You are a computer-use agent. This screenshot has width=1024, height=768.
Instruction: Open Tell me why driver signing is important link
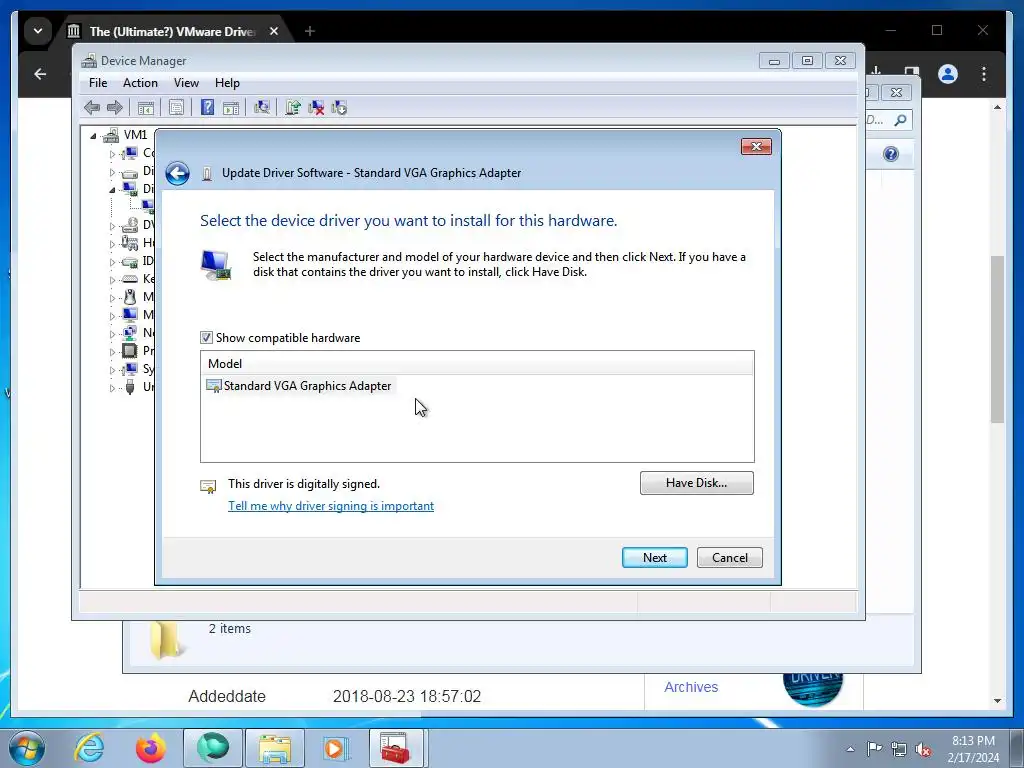tap(331, 506)
